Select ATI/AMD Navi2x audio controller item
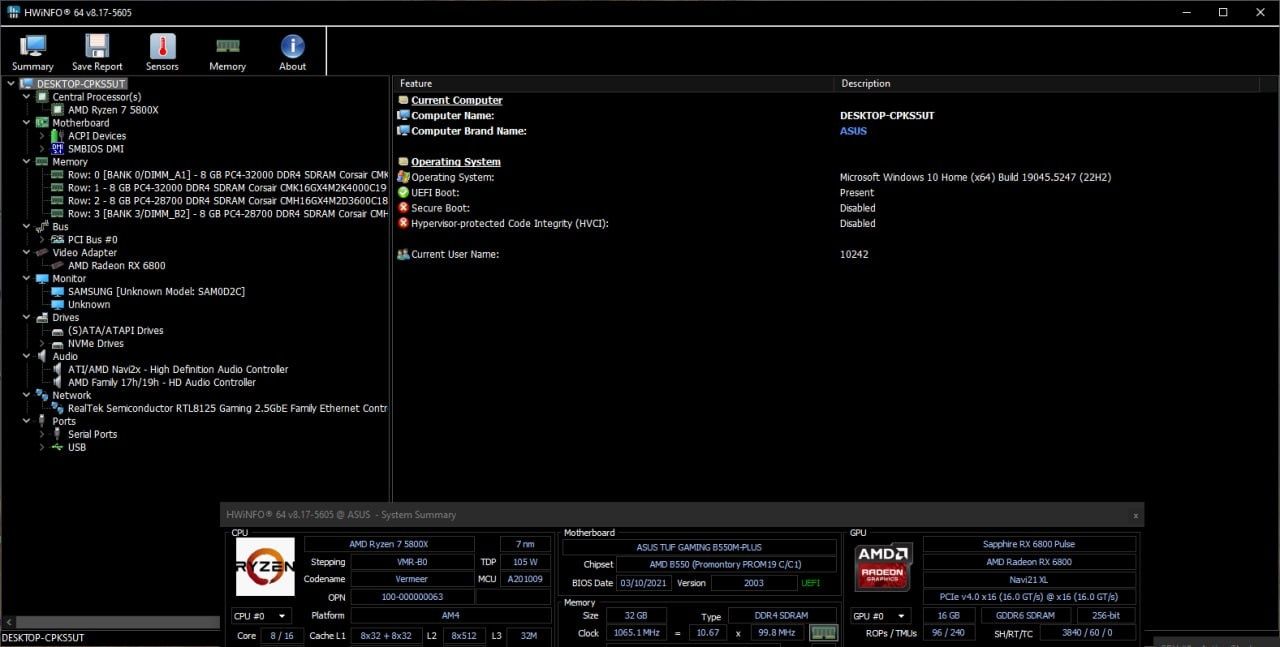This screenshot has width=1280, height=647. click(178, 369)
